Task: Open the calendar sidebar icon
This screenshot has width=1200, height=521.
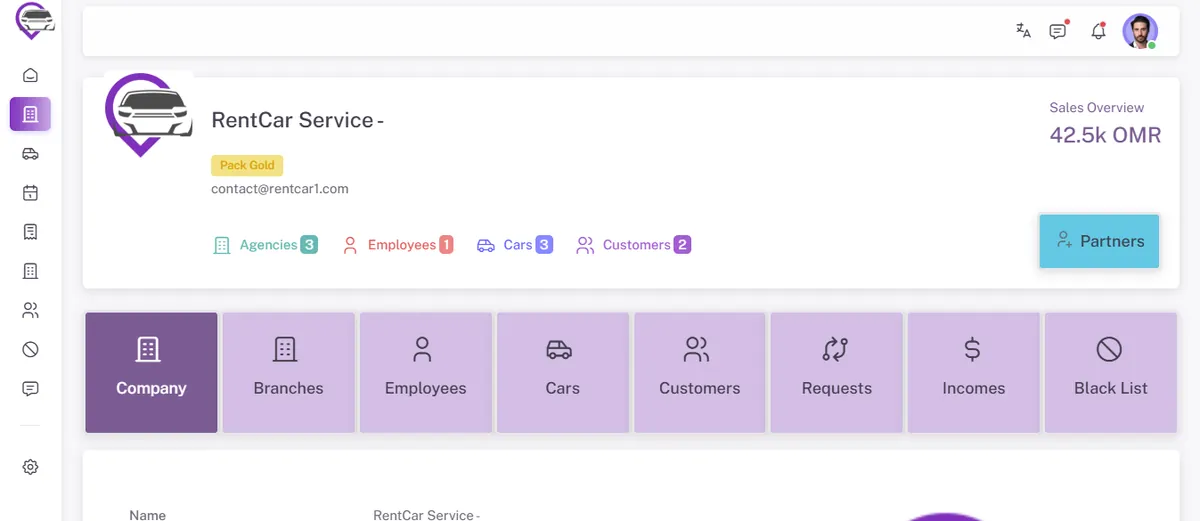Action: (30, 193)
